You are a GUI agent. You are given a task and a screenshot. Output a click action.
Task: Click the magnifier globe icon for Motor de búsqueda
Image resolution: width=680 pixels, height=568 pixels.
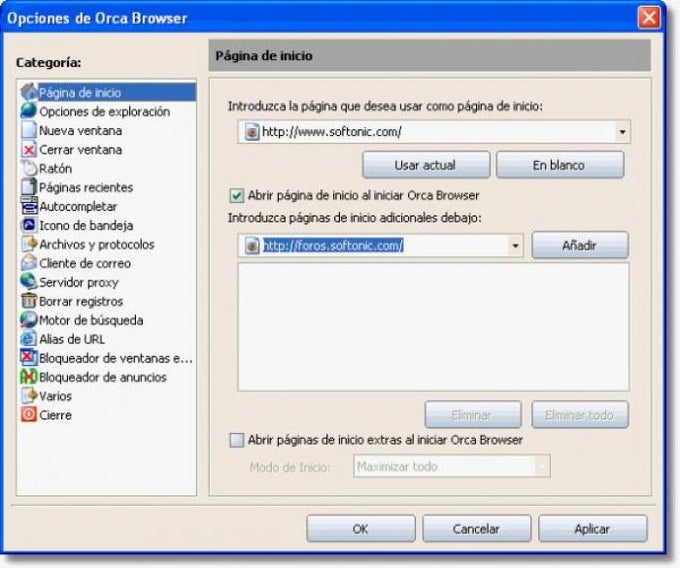click(29, 320)
